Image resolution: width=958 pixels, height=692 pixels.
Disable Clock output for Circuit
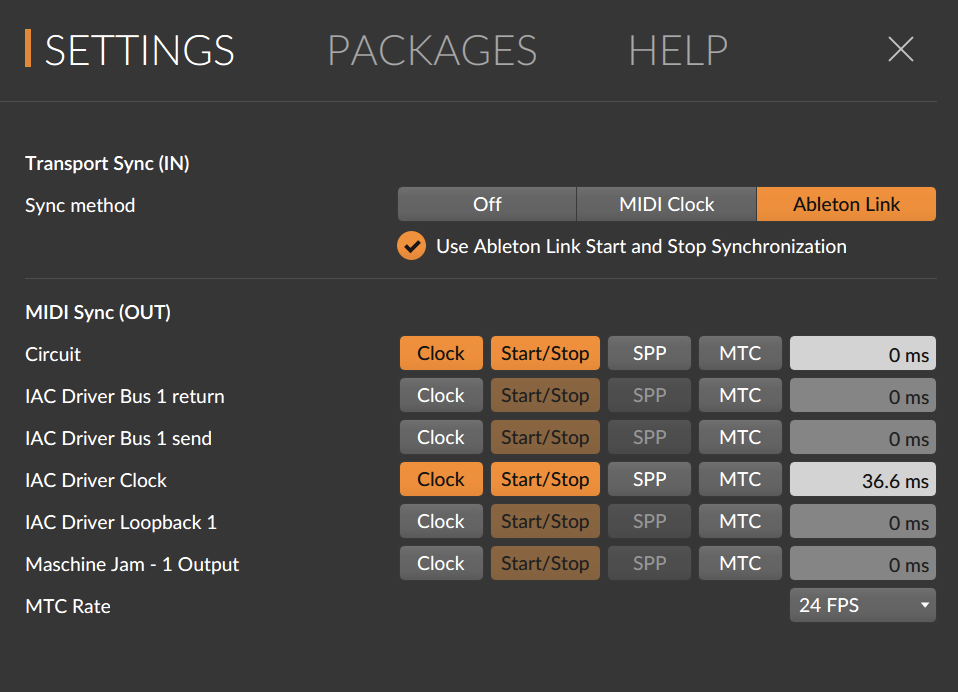[441, 353]
